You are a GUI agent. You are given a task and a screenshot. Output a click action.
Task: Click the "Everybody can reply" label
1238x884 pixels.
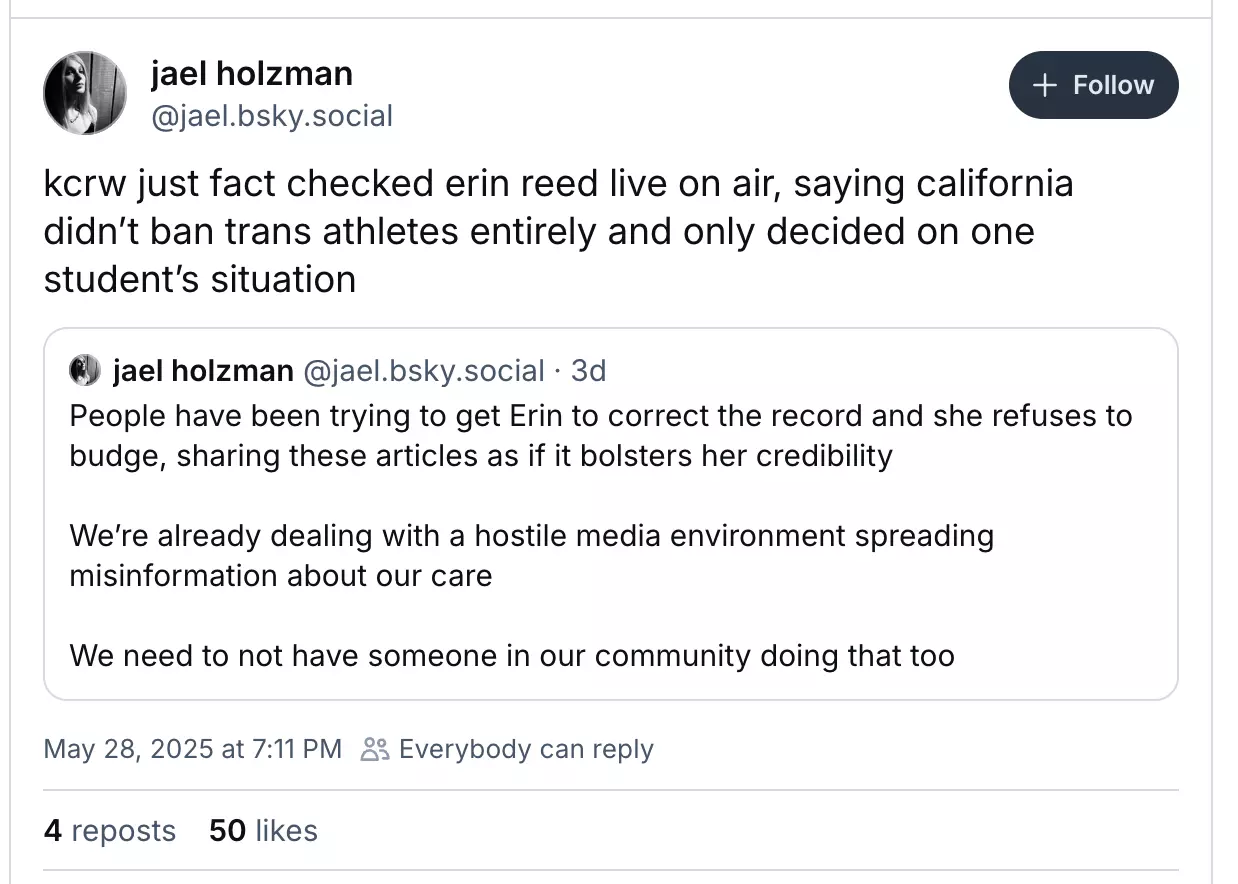point(526,749)
